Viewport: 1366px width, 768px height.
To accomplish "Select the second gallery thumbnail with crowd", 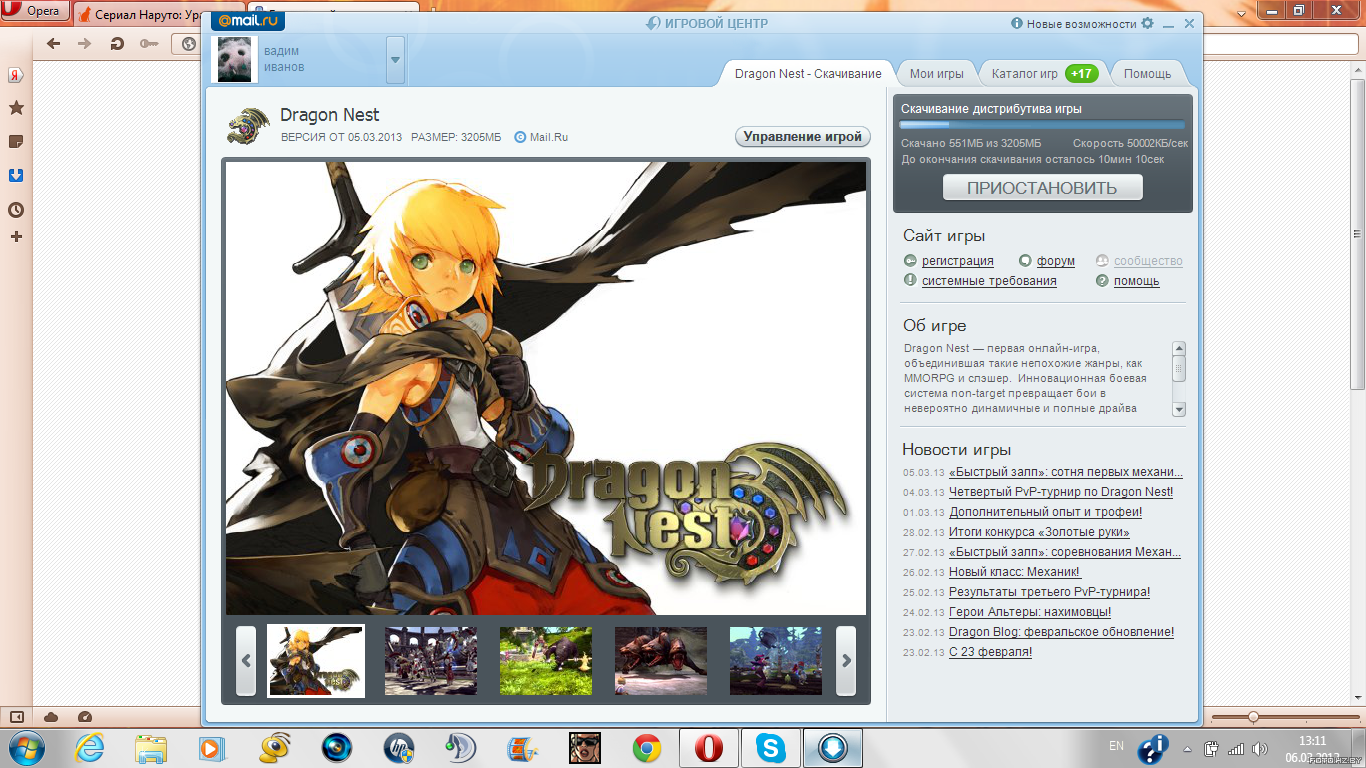I will coord(431,661).
